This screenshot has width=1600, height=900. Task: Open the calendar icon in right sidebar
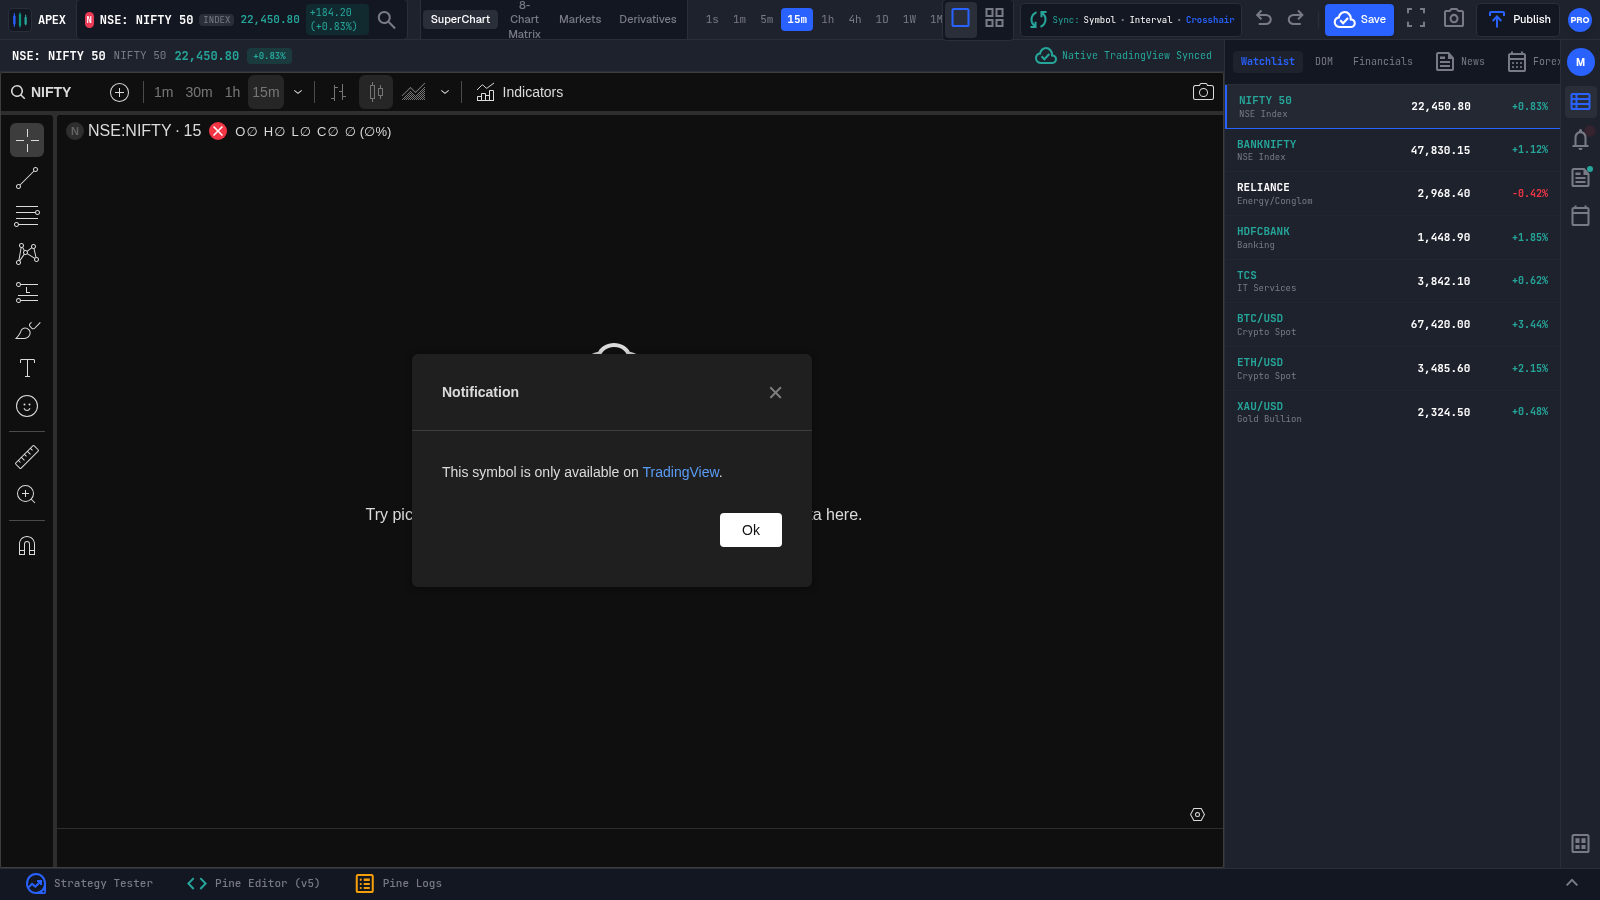click(1580, 216)
